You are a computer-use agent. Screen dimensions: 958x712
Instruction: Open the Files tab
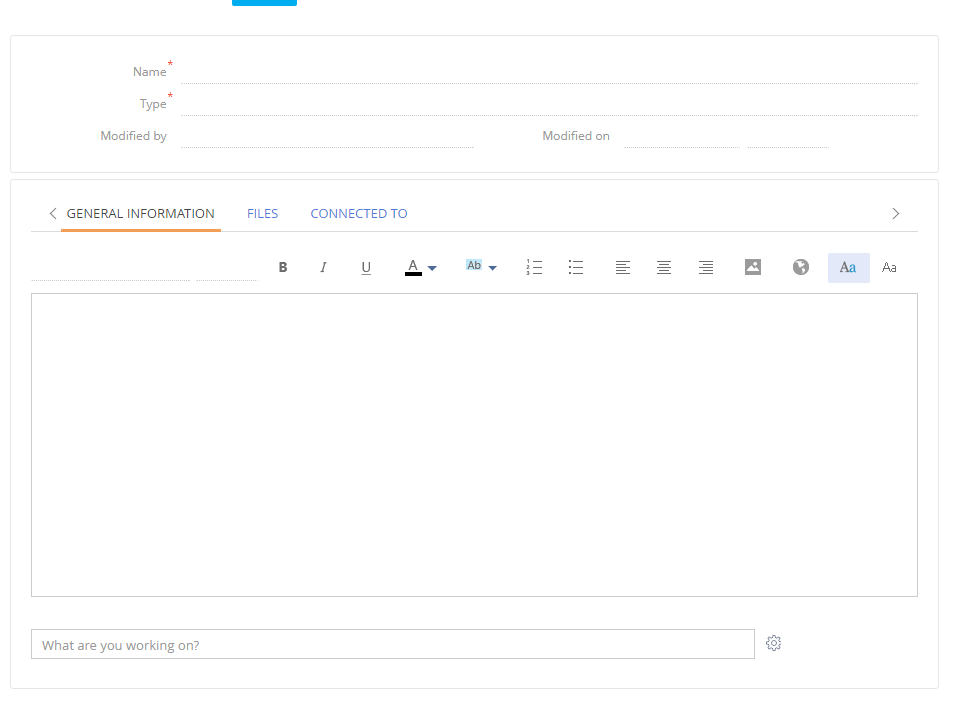pyautogui.click(x=262, y=214)
